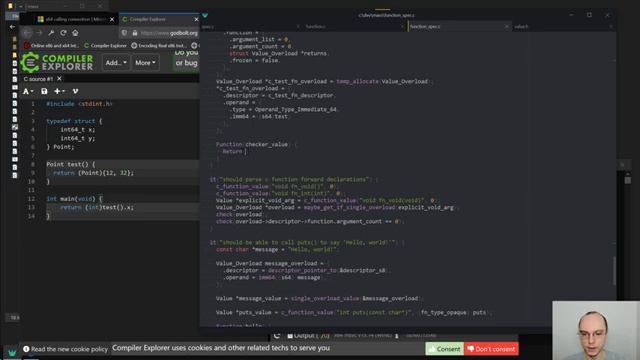This screenshot has width=640, height=360.
Task: Close the Compiler Explorer browser tab
Action: pos(196,19)
